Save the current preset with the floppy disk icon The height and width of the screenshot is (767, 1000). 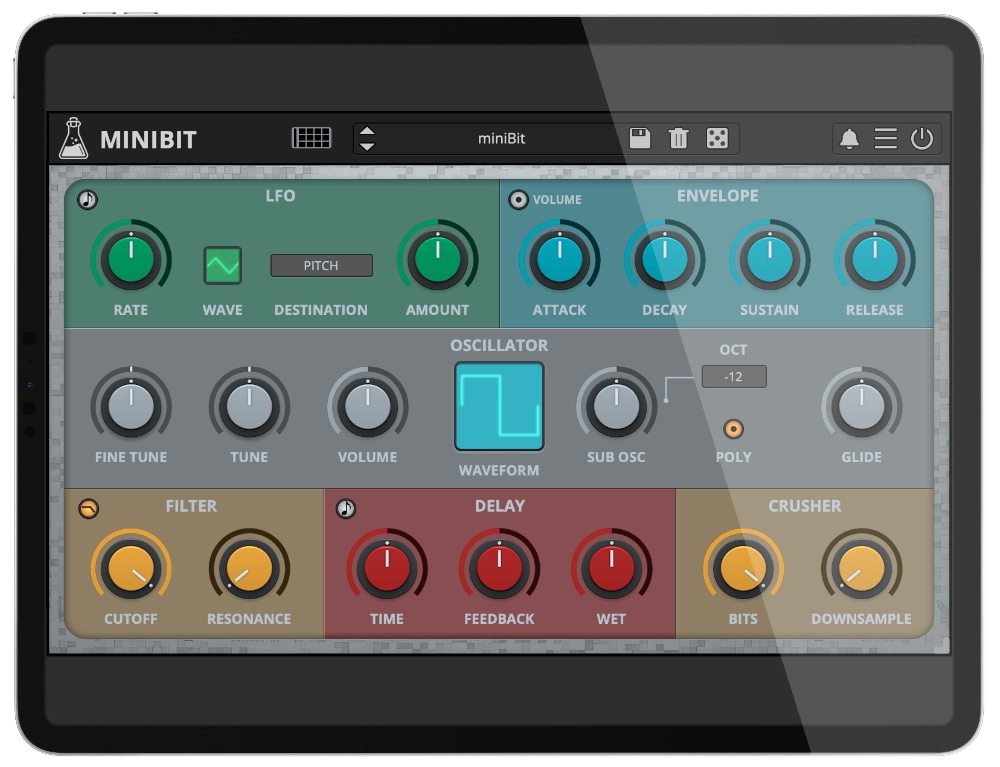(x=640, y=138)
